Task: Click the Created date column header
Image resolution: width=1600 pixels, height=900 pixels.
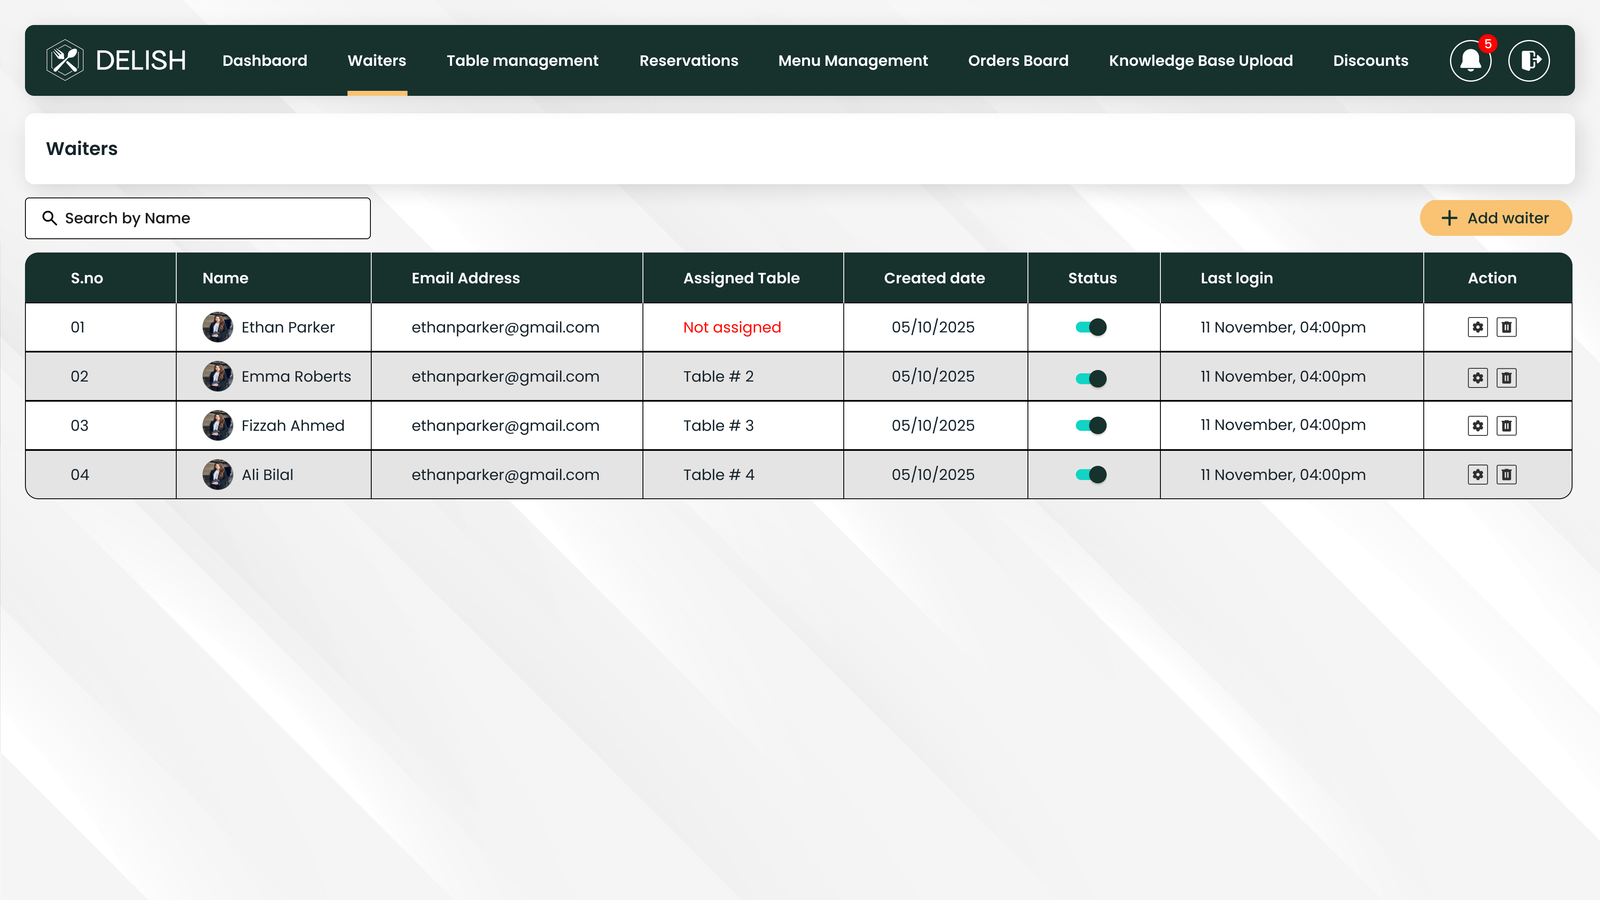Action: pyautogui.click(x=934, y=278)
